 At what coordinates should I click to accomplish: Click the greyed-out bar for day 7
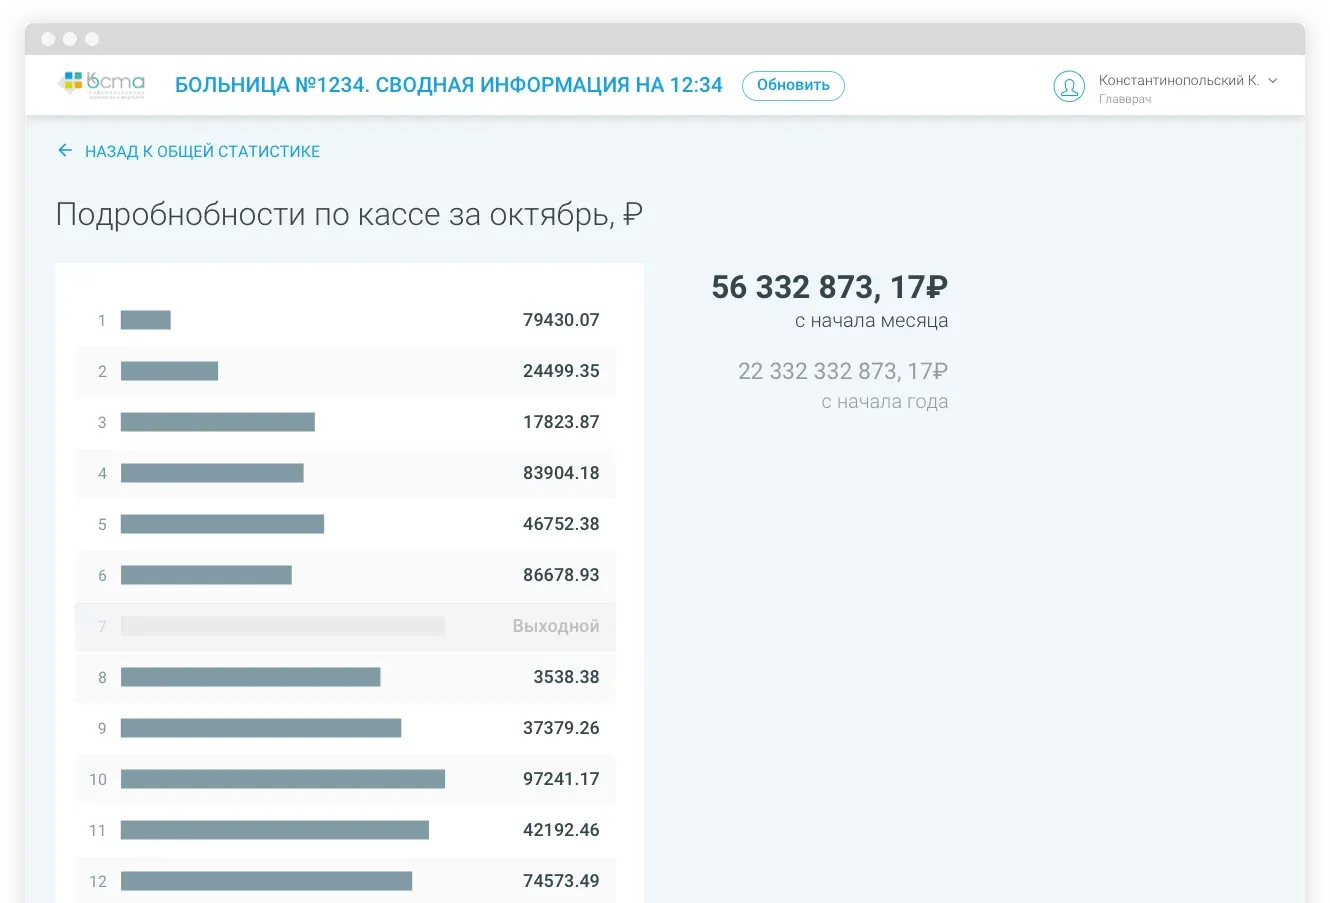coord(283,626)
